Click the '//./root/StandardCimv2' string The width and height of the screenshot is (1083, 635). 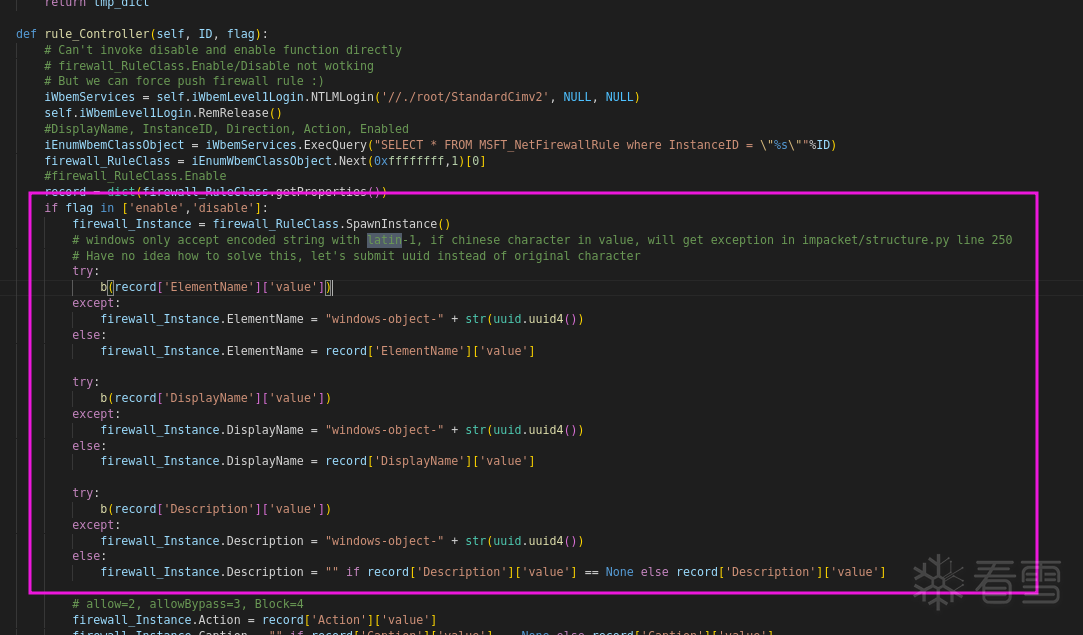point(466,97)
